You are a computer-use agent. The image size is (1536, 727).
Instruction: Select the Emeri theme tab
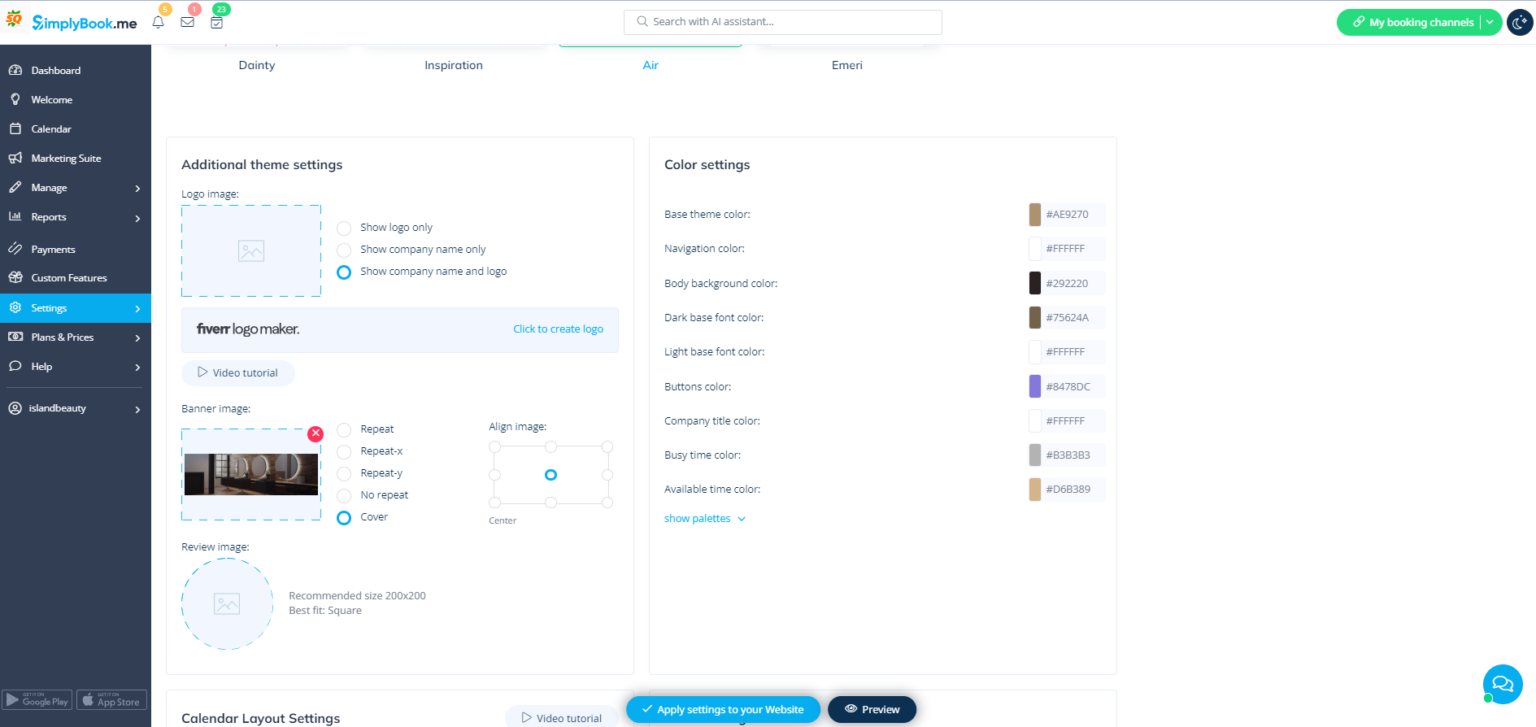click(x=847, y=65)
